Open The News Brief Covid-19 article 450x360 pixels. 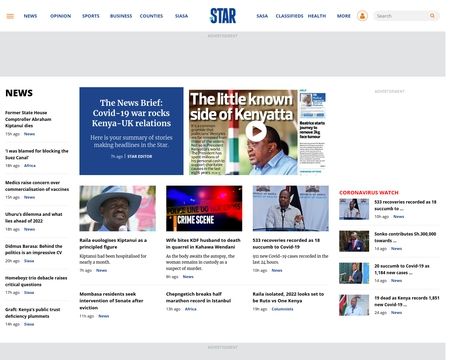click(x=131, y=113)
